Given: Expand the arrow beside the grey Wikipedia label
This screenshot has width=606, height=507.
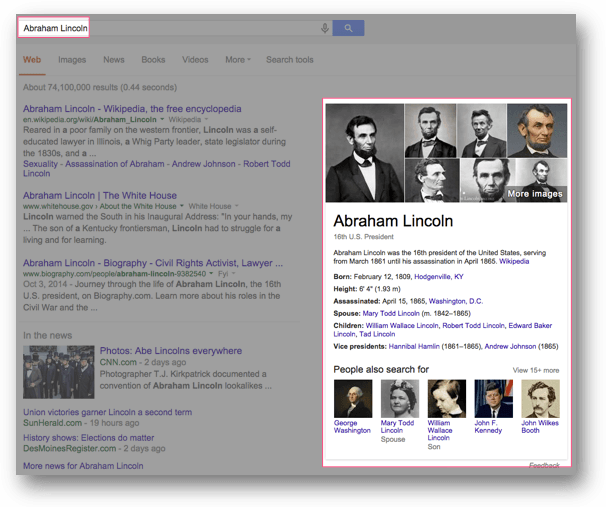Looking at the screenshot, I should tap(206, 119).
